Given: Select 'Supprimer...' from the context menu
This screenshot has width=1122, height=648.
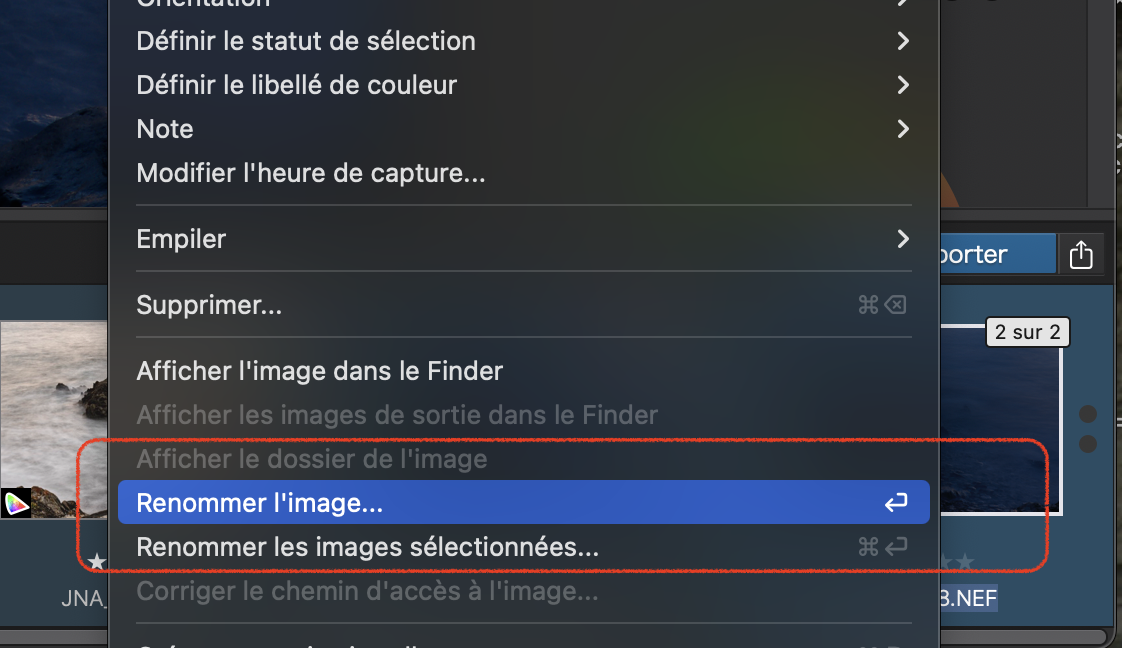Looking at the screenshot, I should coord(209,305).
